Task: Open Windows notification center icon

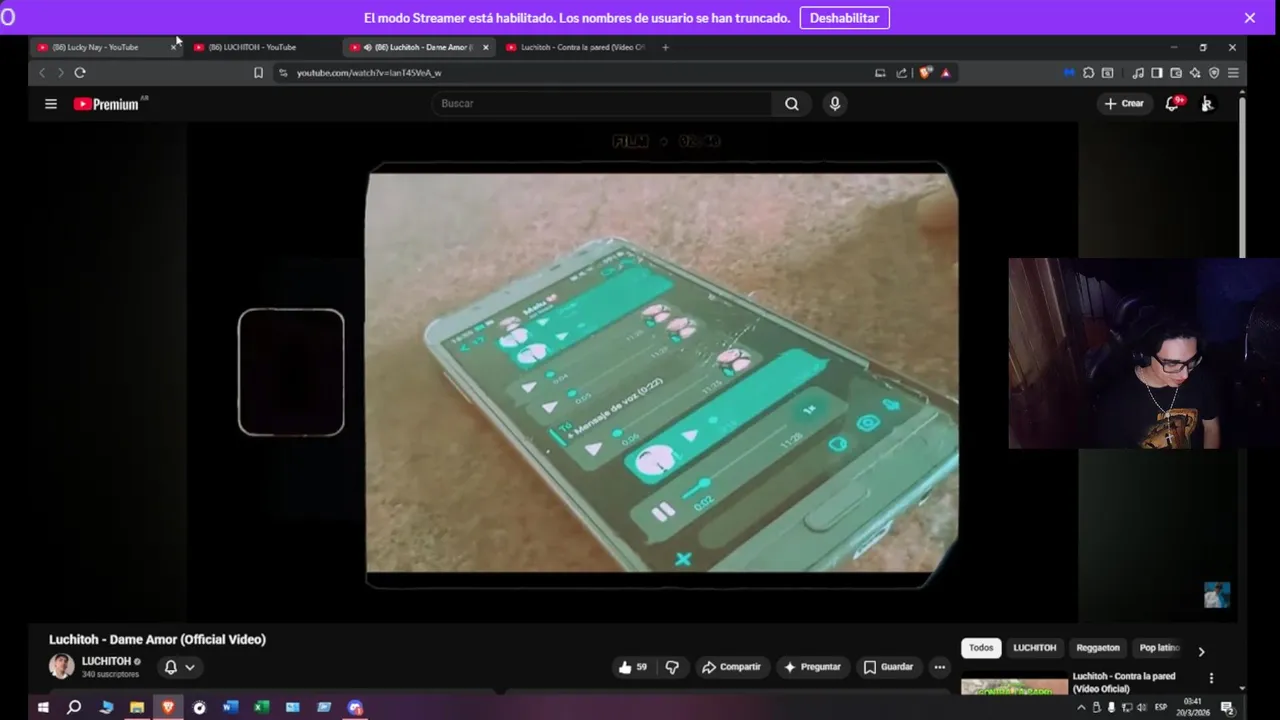Action: 1227,707
